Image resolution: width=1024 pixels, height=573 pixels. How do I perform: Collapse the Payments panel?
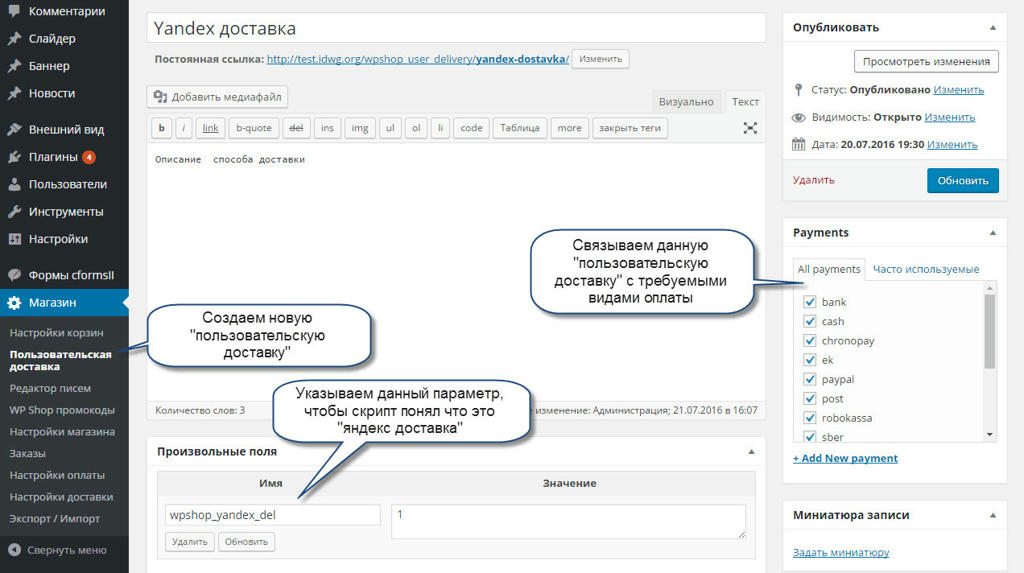[x=993, y=233]
